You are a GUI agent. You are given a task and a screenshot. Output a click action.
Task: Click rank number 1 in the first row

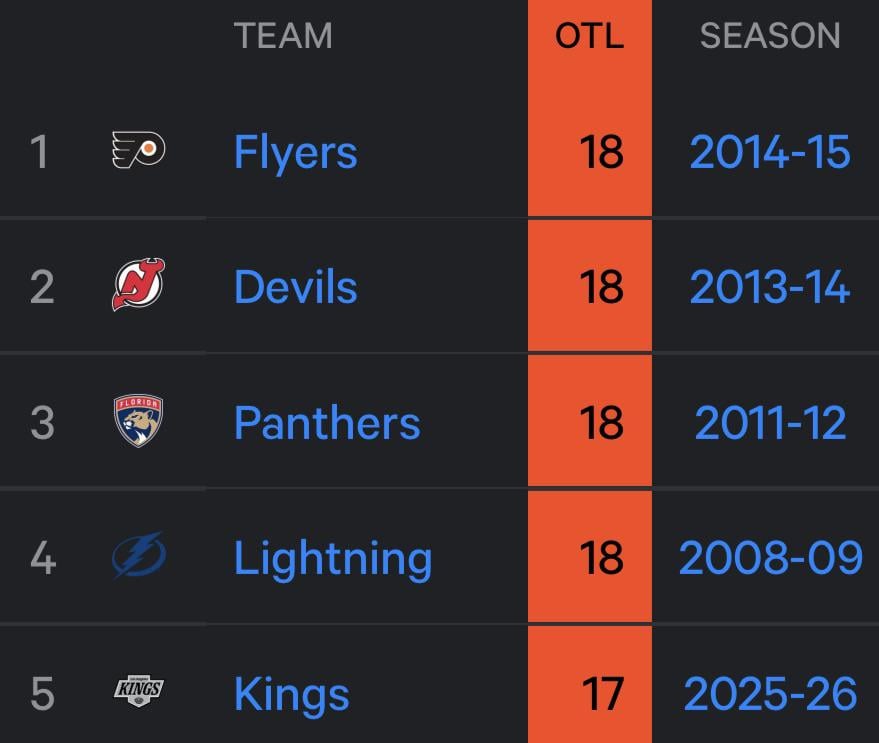coord(39,152)
